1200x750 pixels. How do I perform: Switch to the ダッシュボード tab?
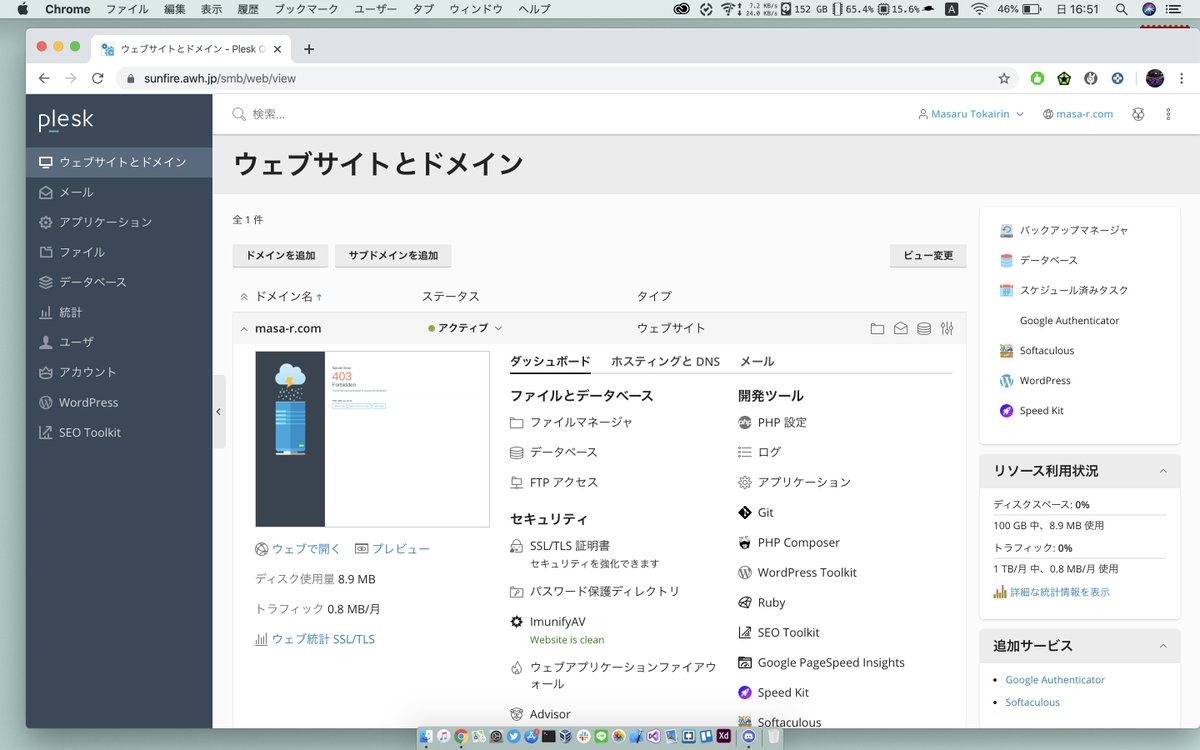point(550,361)
